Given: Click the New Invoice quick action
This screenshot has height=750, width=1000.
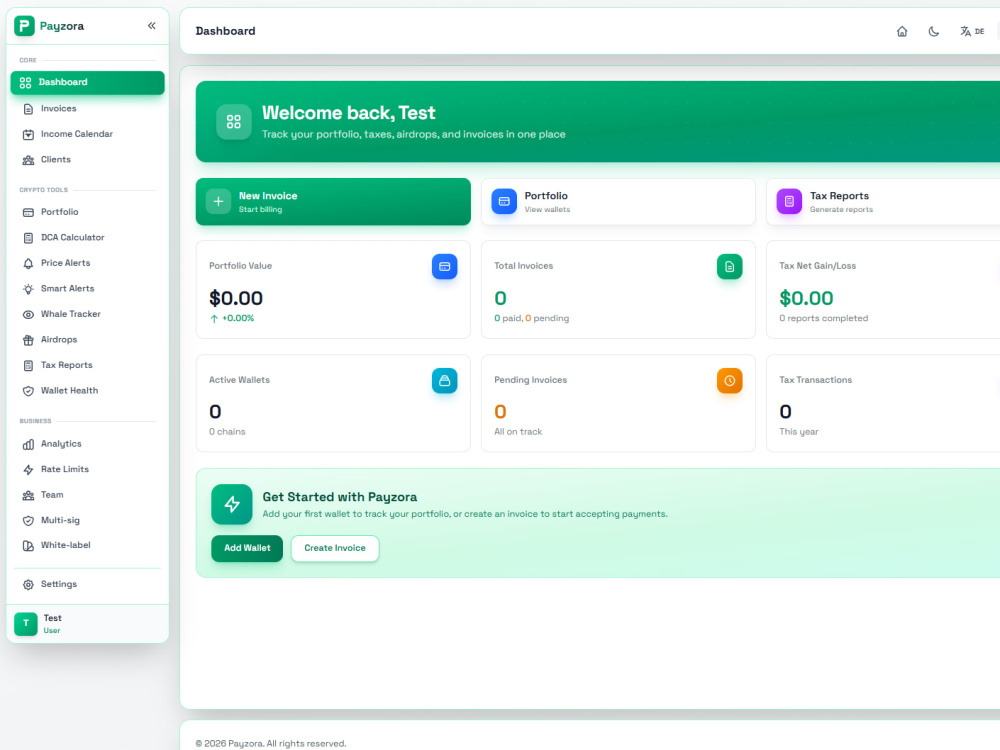Looking at the screenshot, I should point(333,202).
